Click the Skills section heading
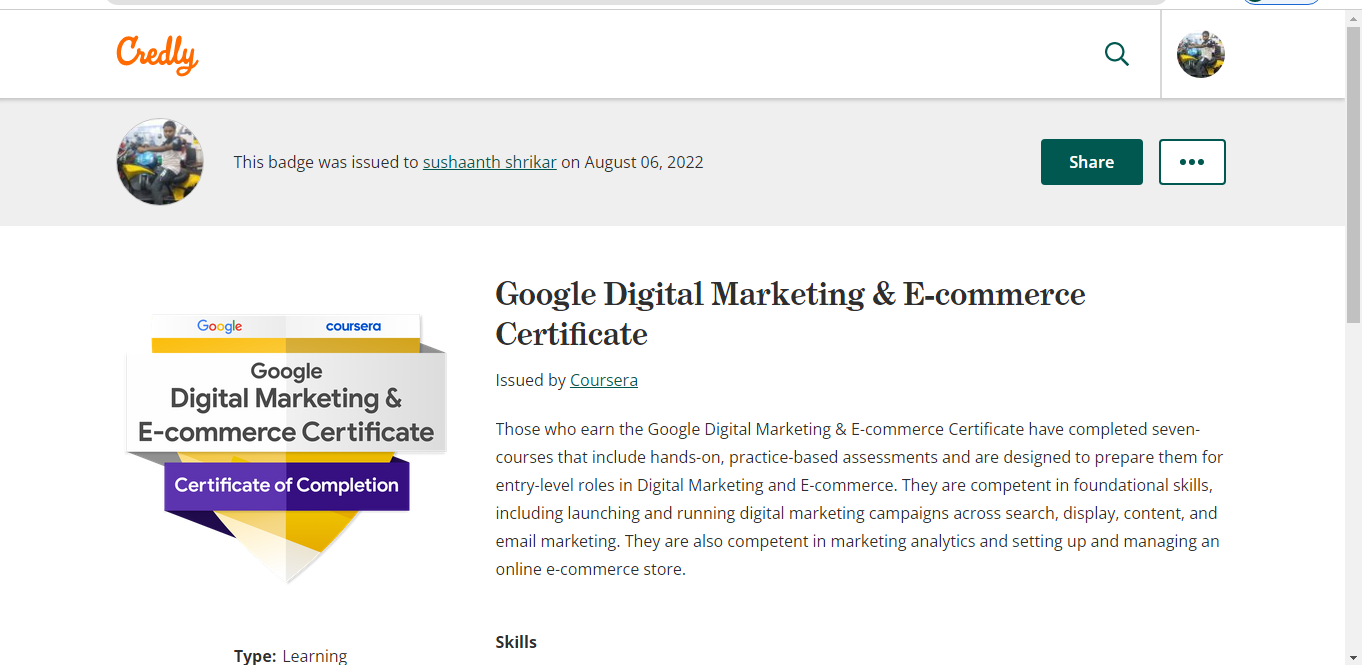This screenshot has width=1362, height=665. (516, 642)
